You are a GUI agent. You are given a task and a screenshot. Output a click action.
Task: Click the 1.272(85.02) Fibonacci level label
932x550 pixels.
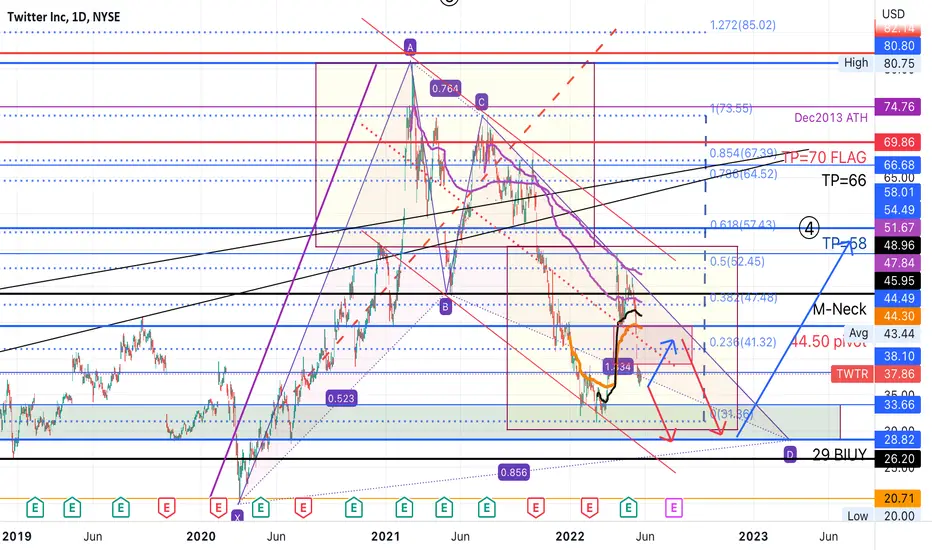(x=742, y=25)
